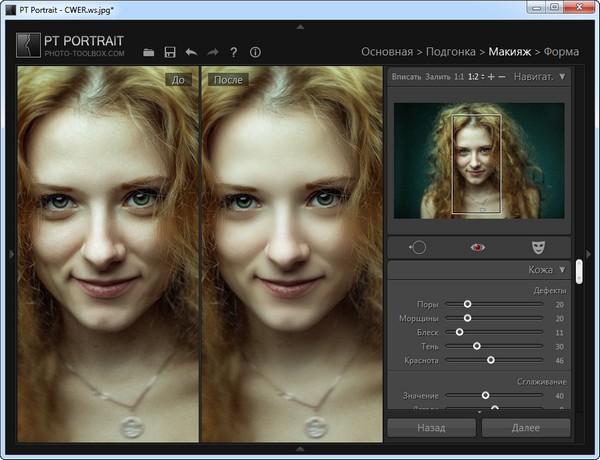
Task: Open the info (i) icon
Action: 255,52
